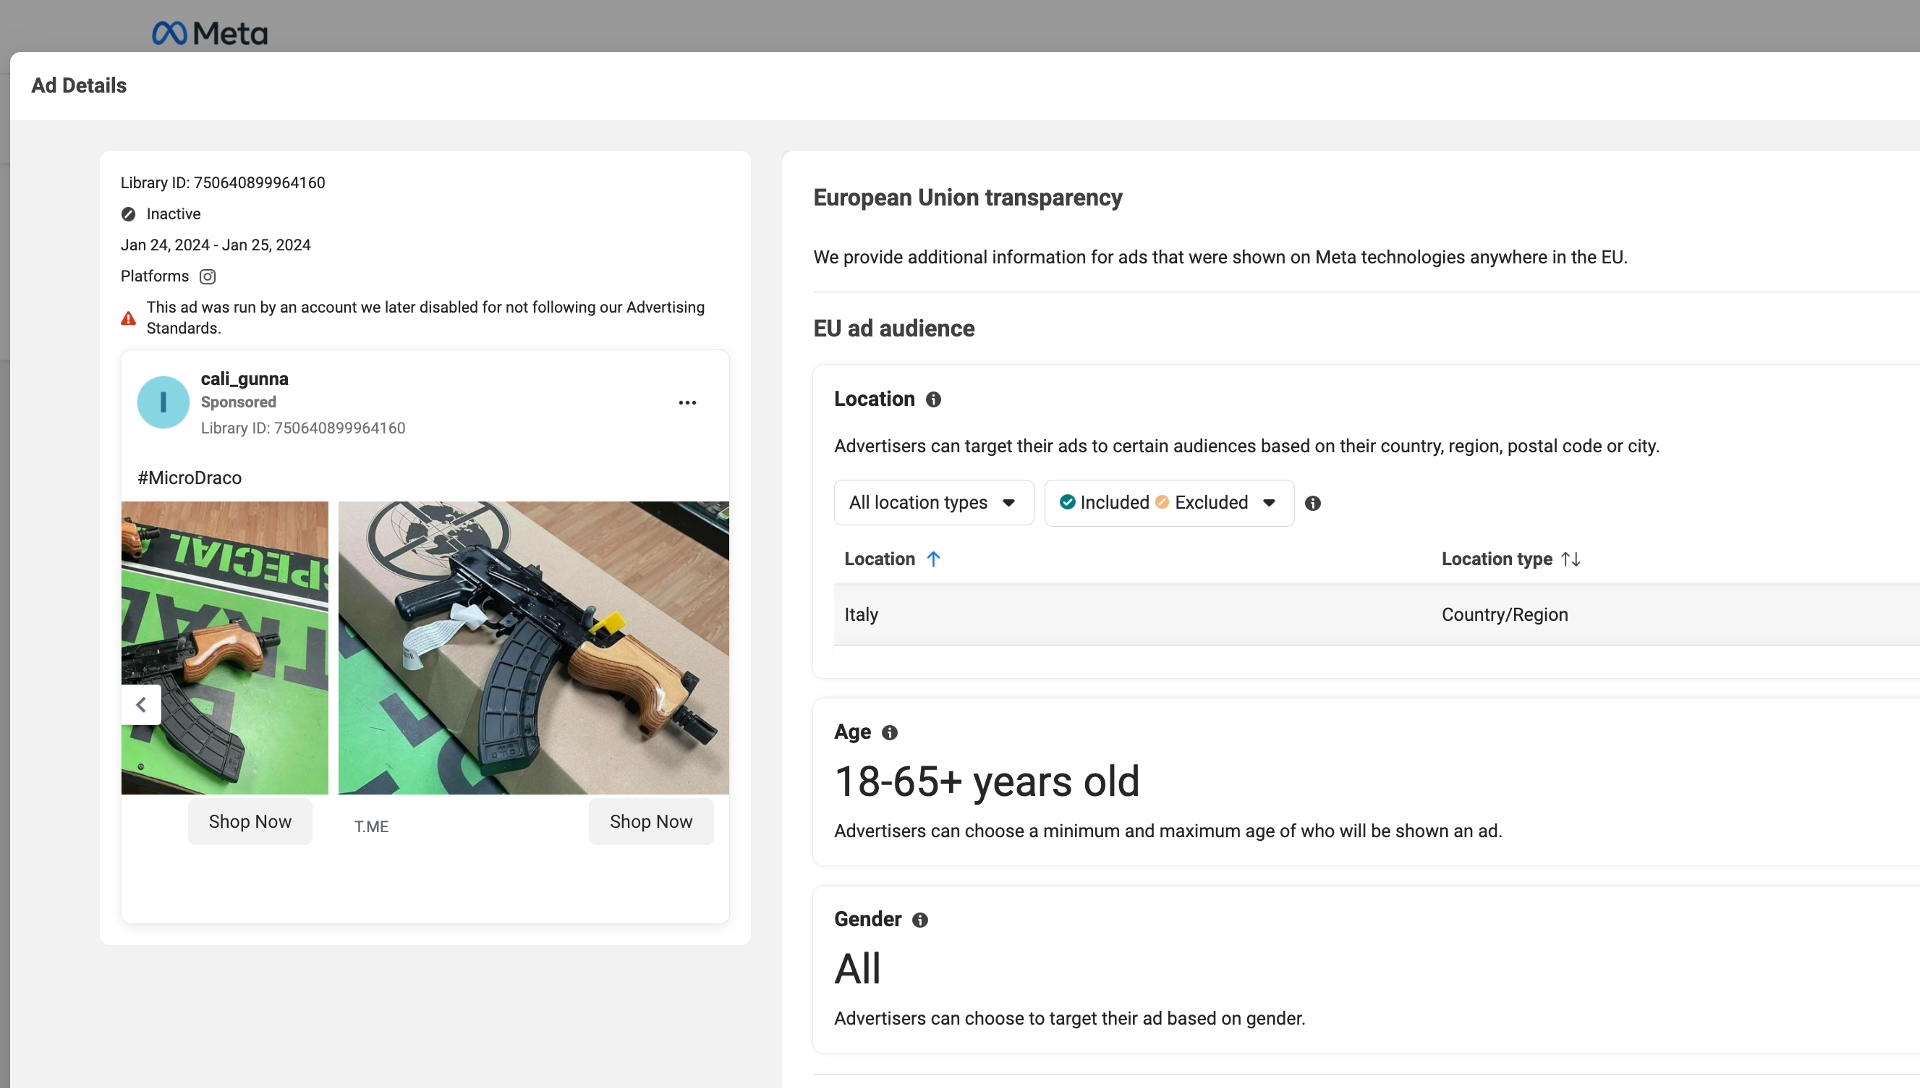Viewport: 1920px width, 1088px height.
Task: Open the three-dot ad options menu
Action: pyautogui.click(x=687, y=403)
